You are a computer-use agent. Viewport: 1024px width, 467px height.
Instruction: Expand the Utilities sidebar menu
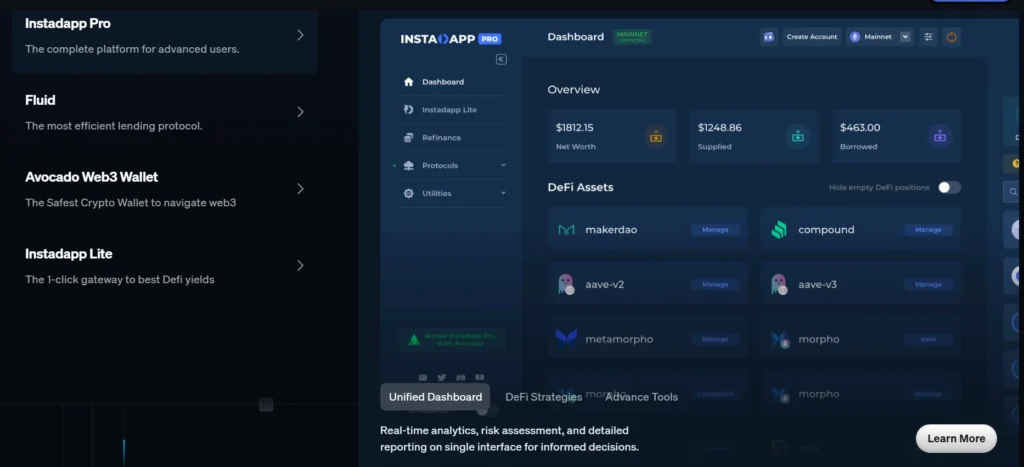click(x=503, y=193)
